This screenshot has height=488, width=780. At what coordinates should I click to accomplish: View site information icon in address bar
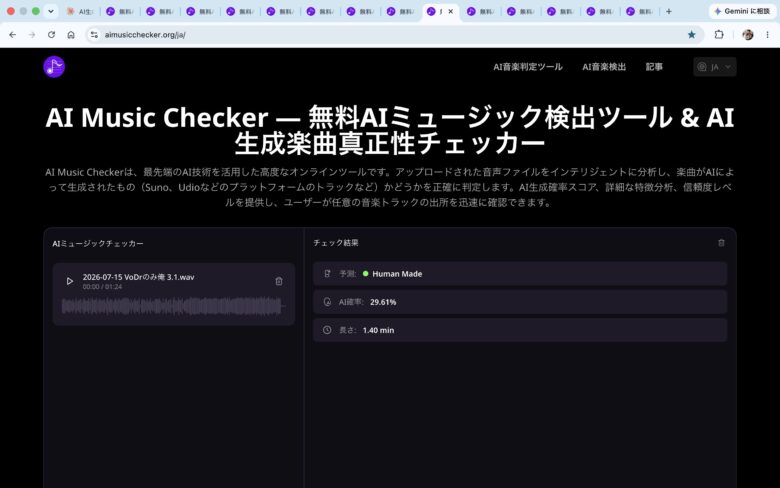(x=94, y=35)
